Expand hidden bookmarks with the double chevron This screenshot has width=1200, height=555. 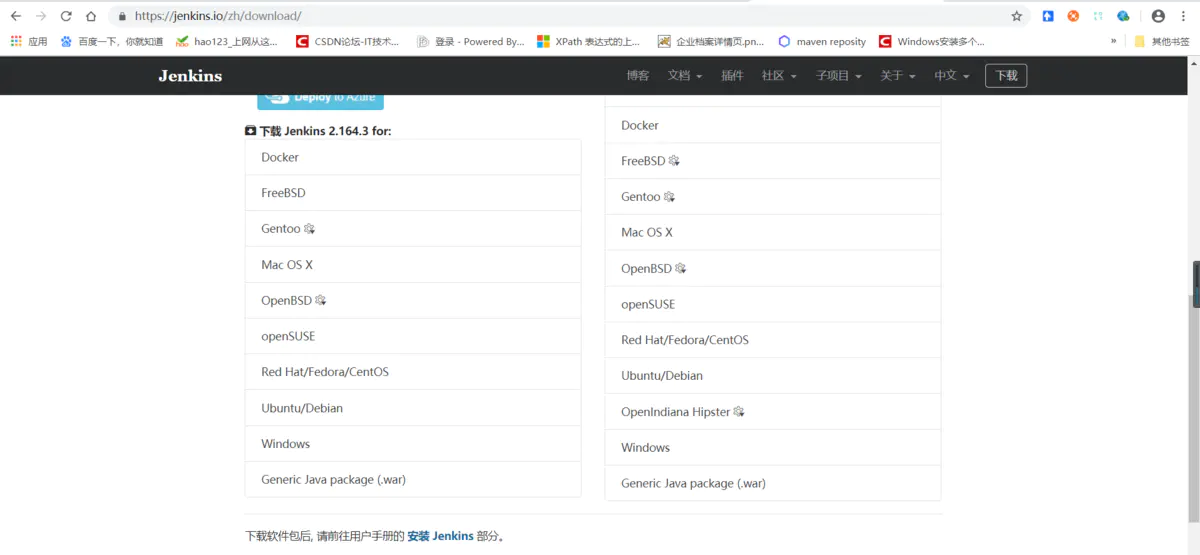(1114, 42)
